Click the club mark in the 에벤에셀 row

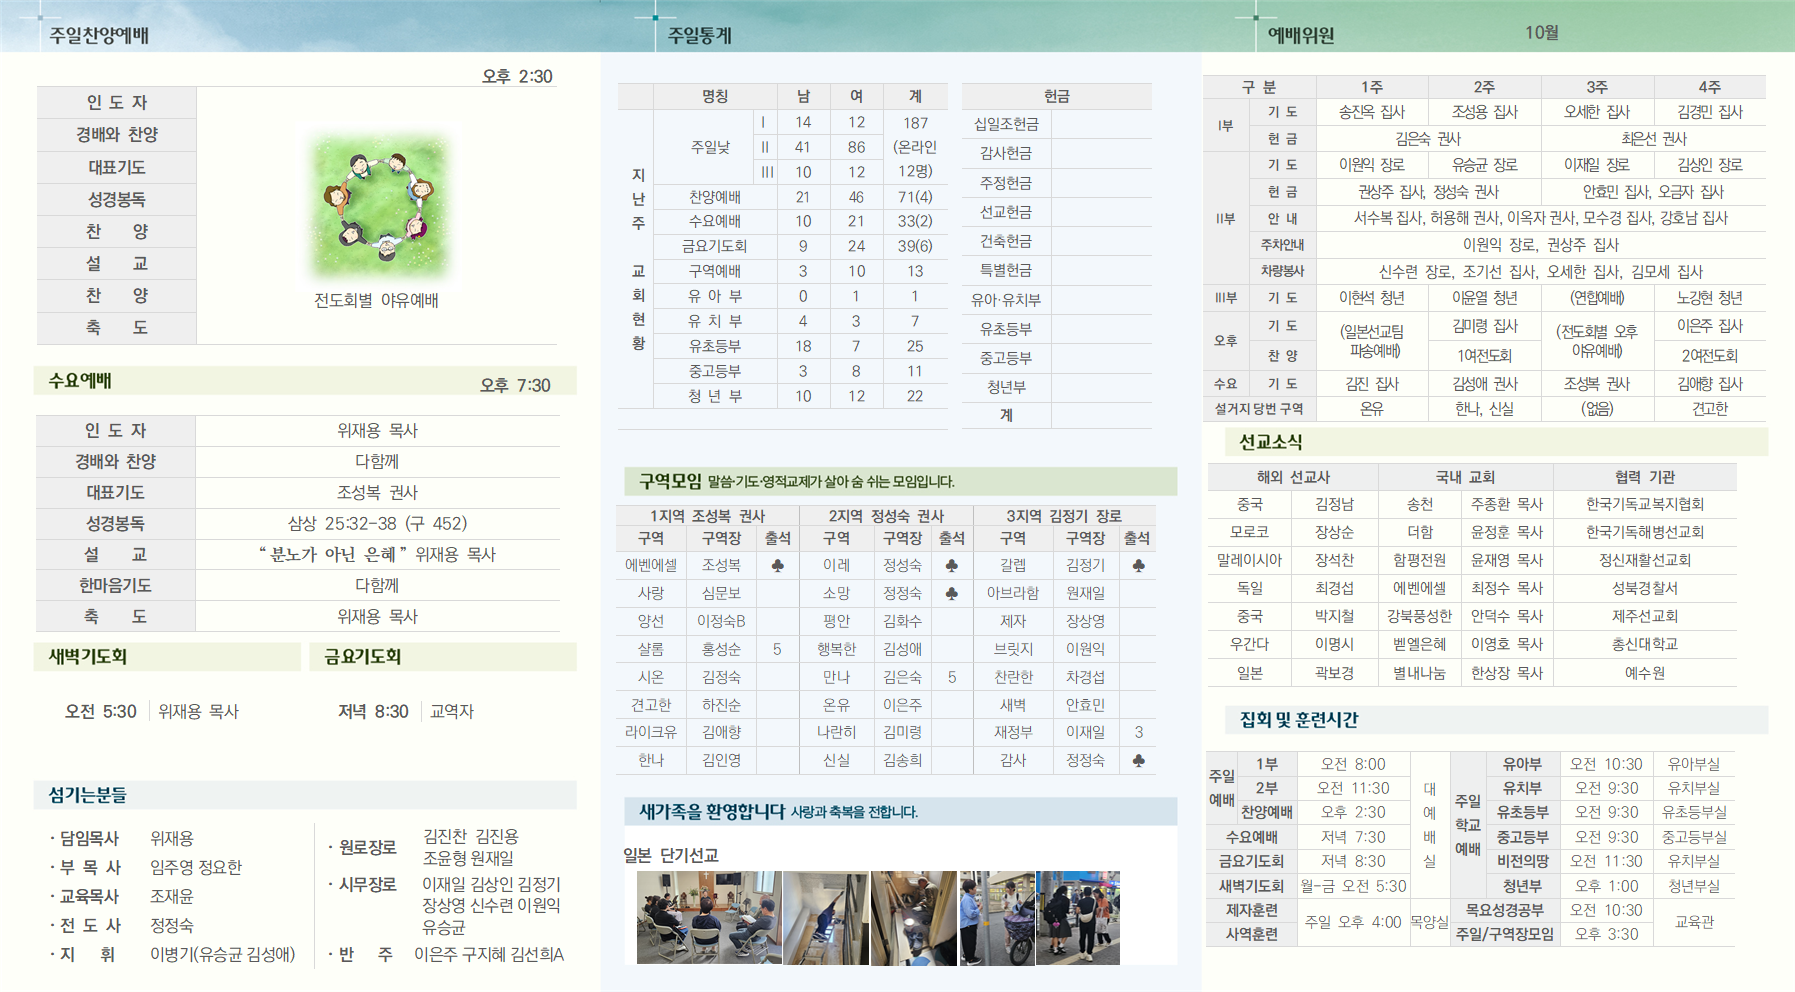coord(777,565)
